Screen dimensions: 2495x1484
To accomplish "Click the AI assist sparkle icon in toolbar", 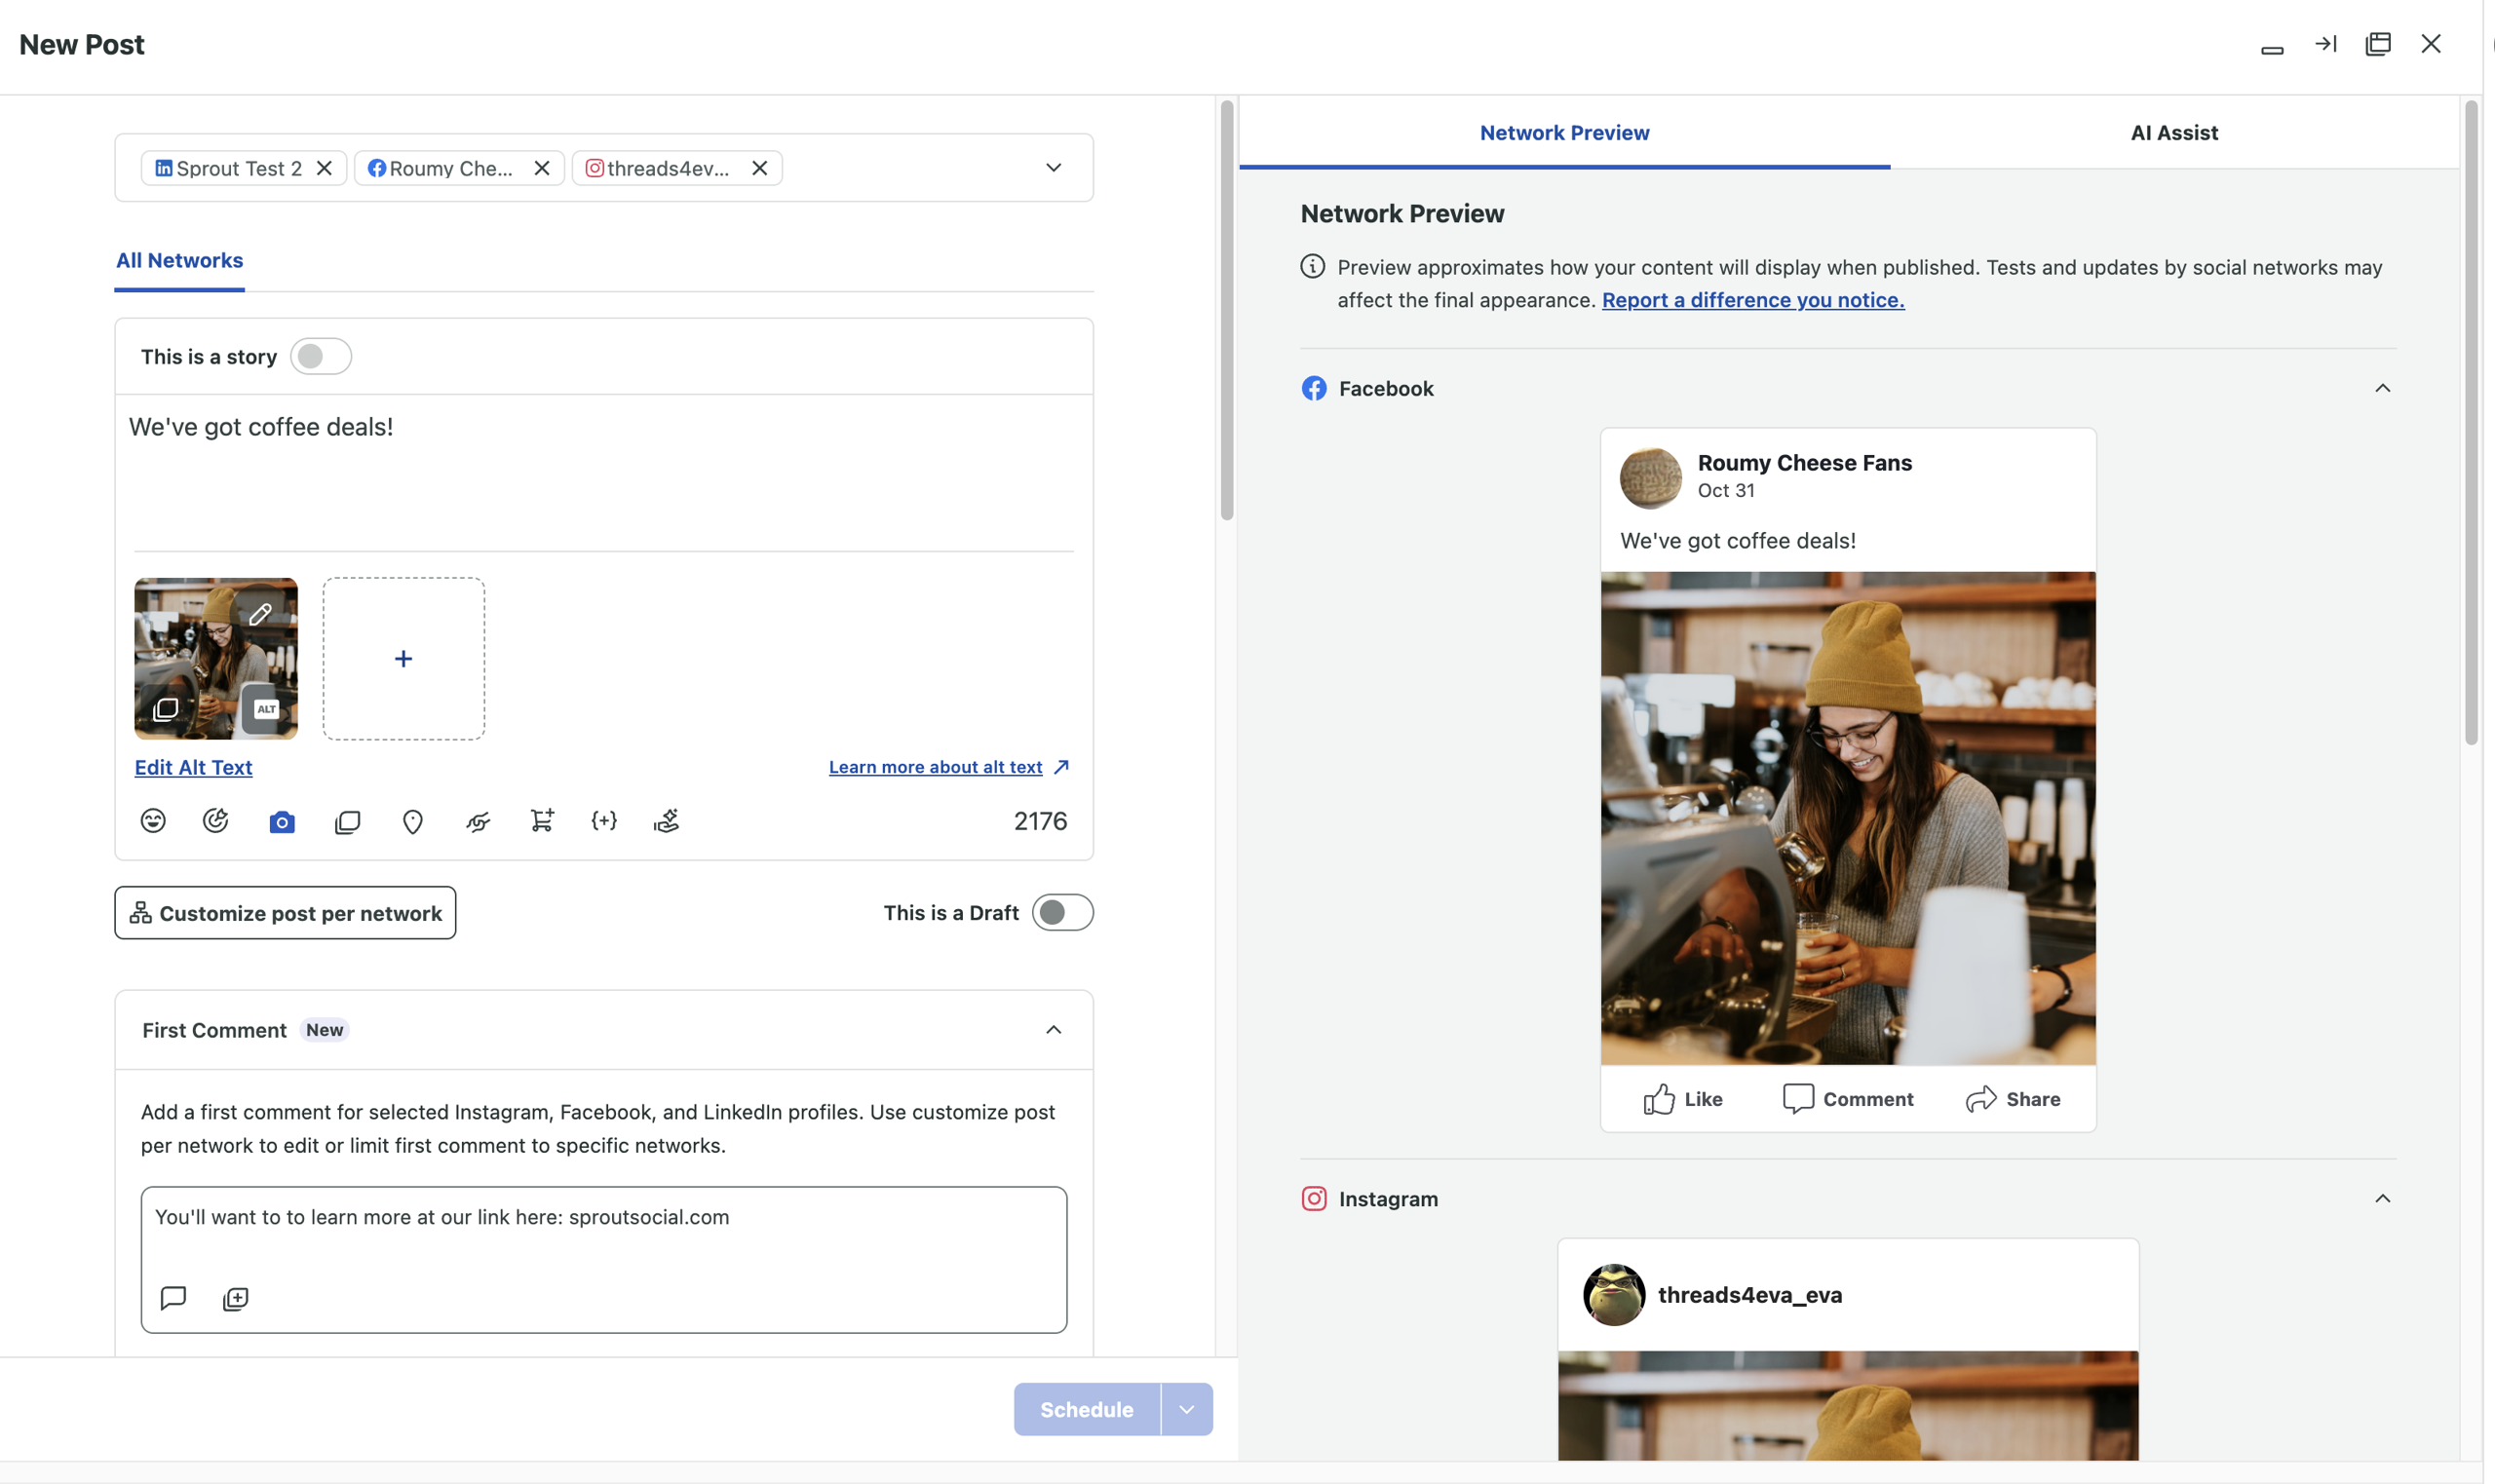I will click(x=216, y=821).
